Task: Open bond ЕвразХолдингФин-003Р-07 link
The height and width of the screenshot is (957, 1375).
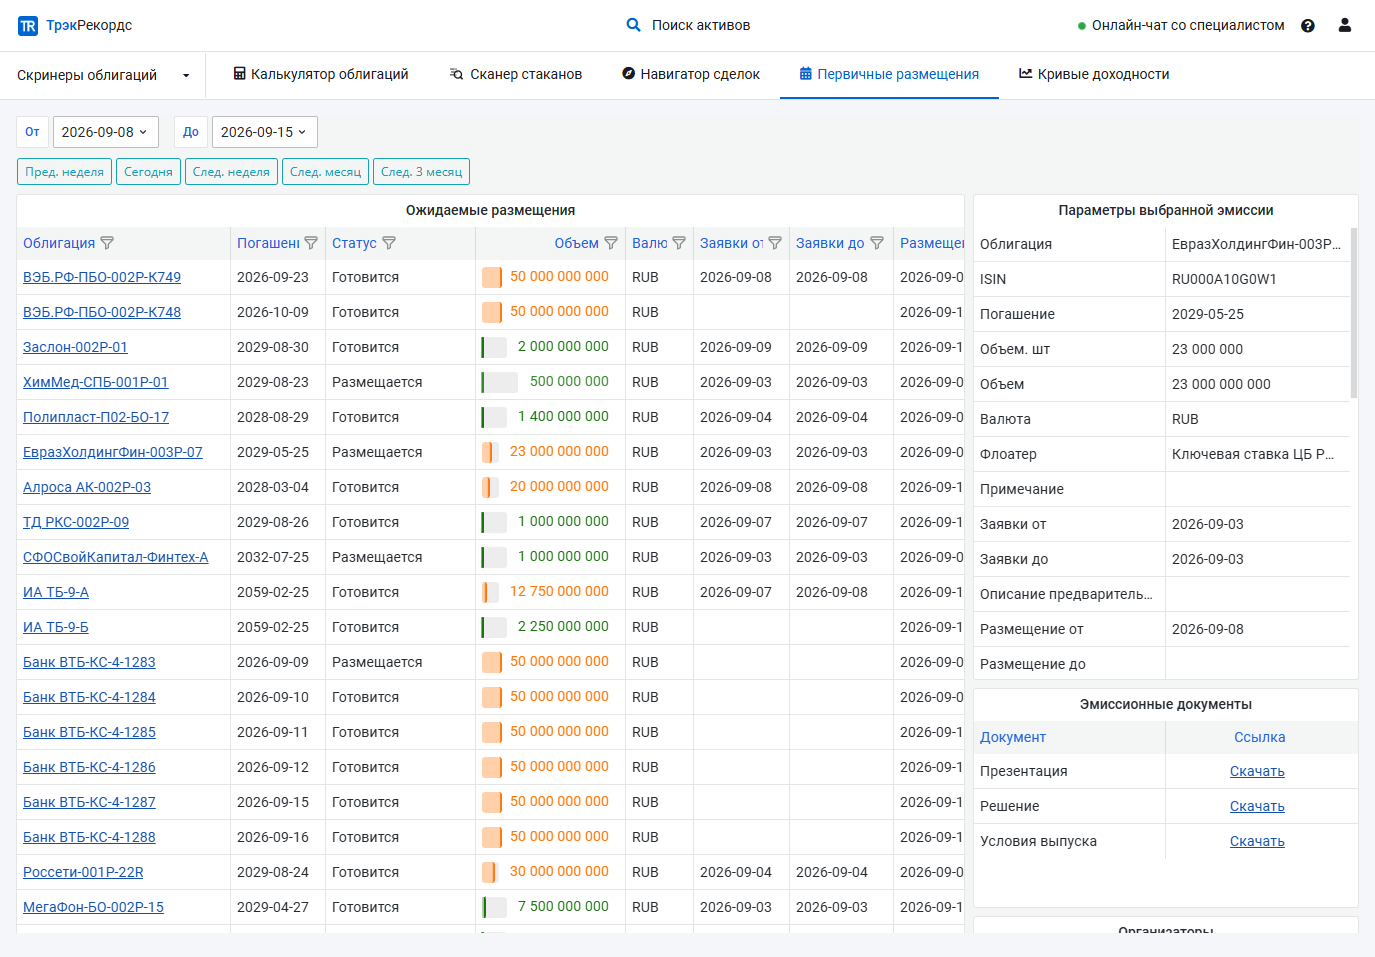Action: coord(113,452)
